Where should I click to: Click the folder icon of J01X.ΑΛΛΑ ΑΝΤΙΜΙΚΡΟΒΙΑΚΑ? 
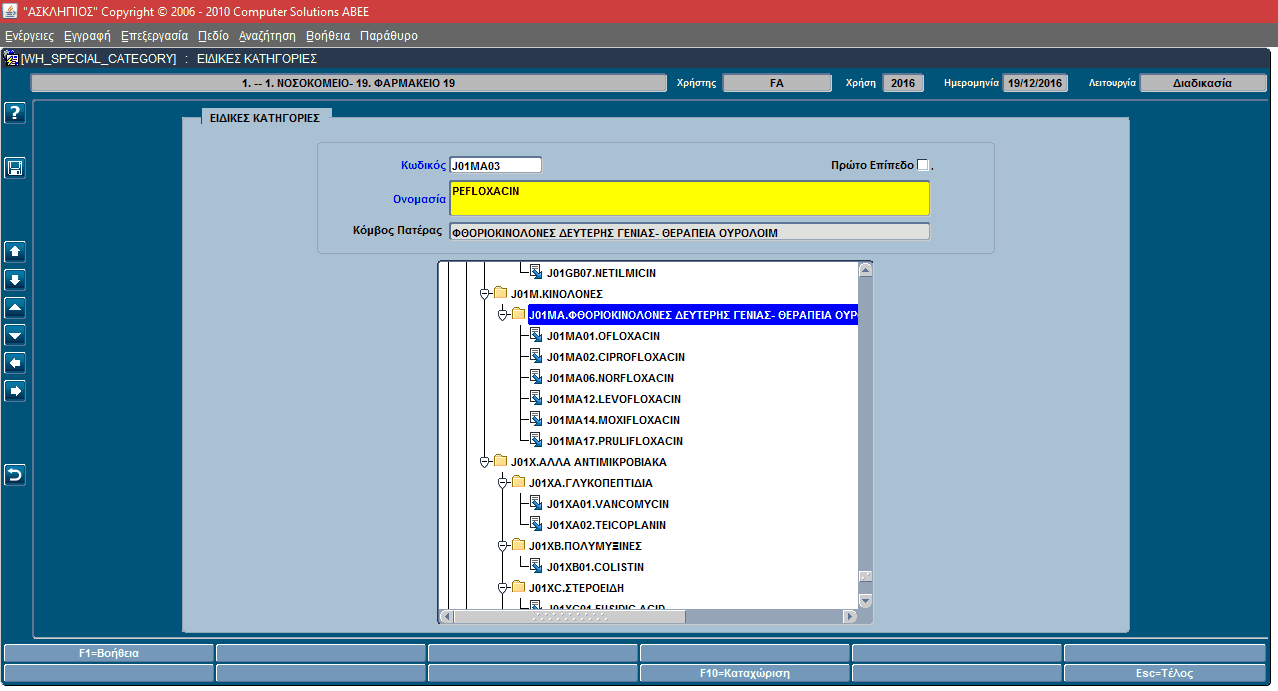point(500,461)
